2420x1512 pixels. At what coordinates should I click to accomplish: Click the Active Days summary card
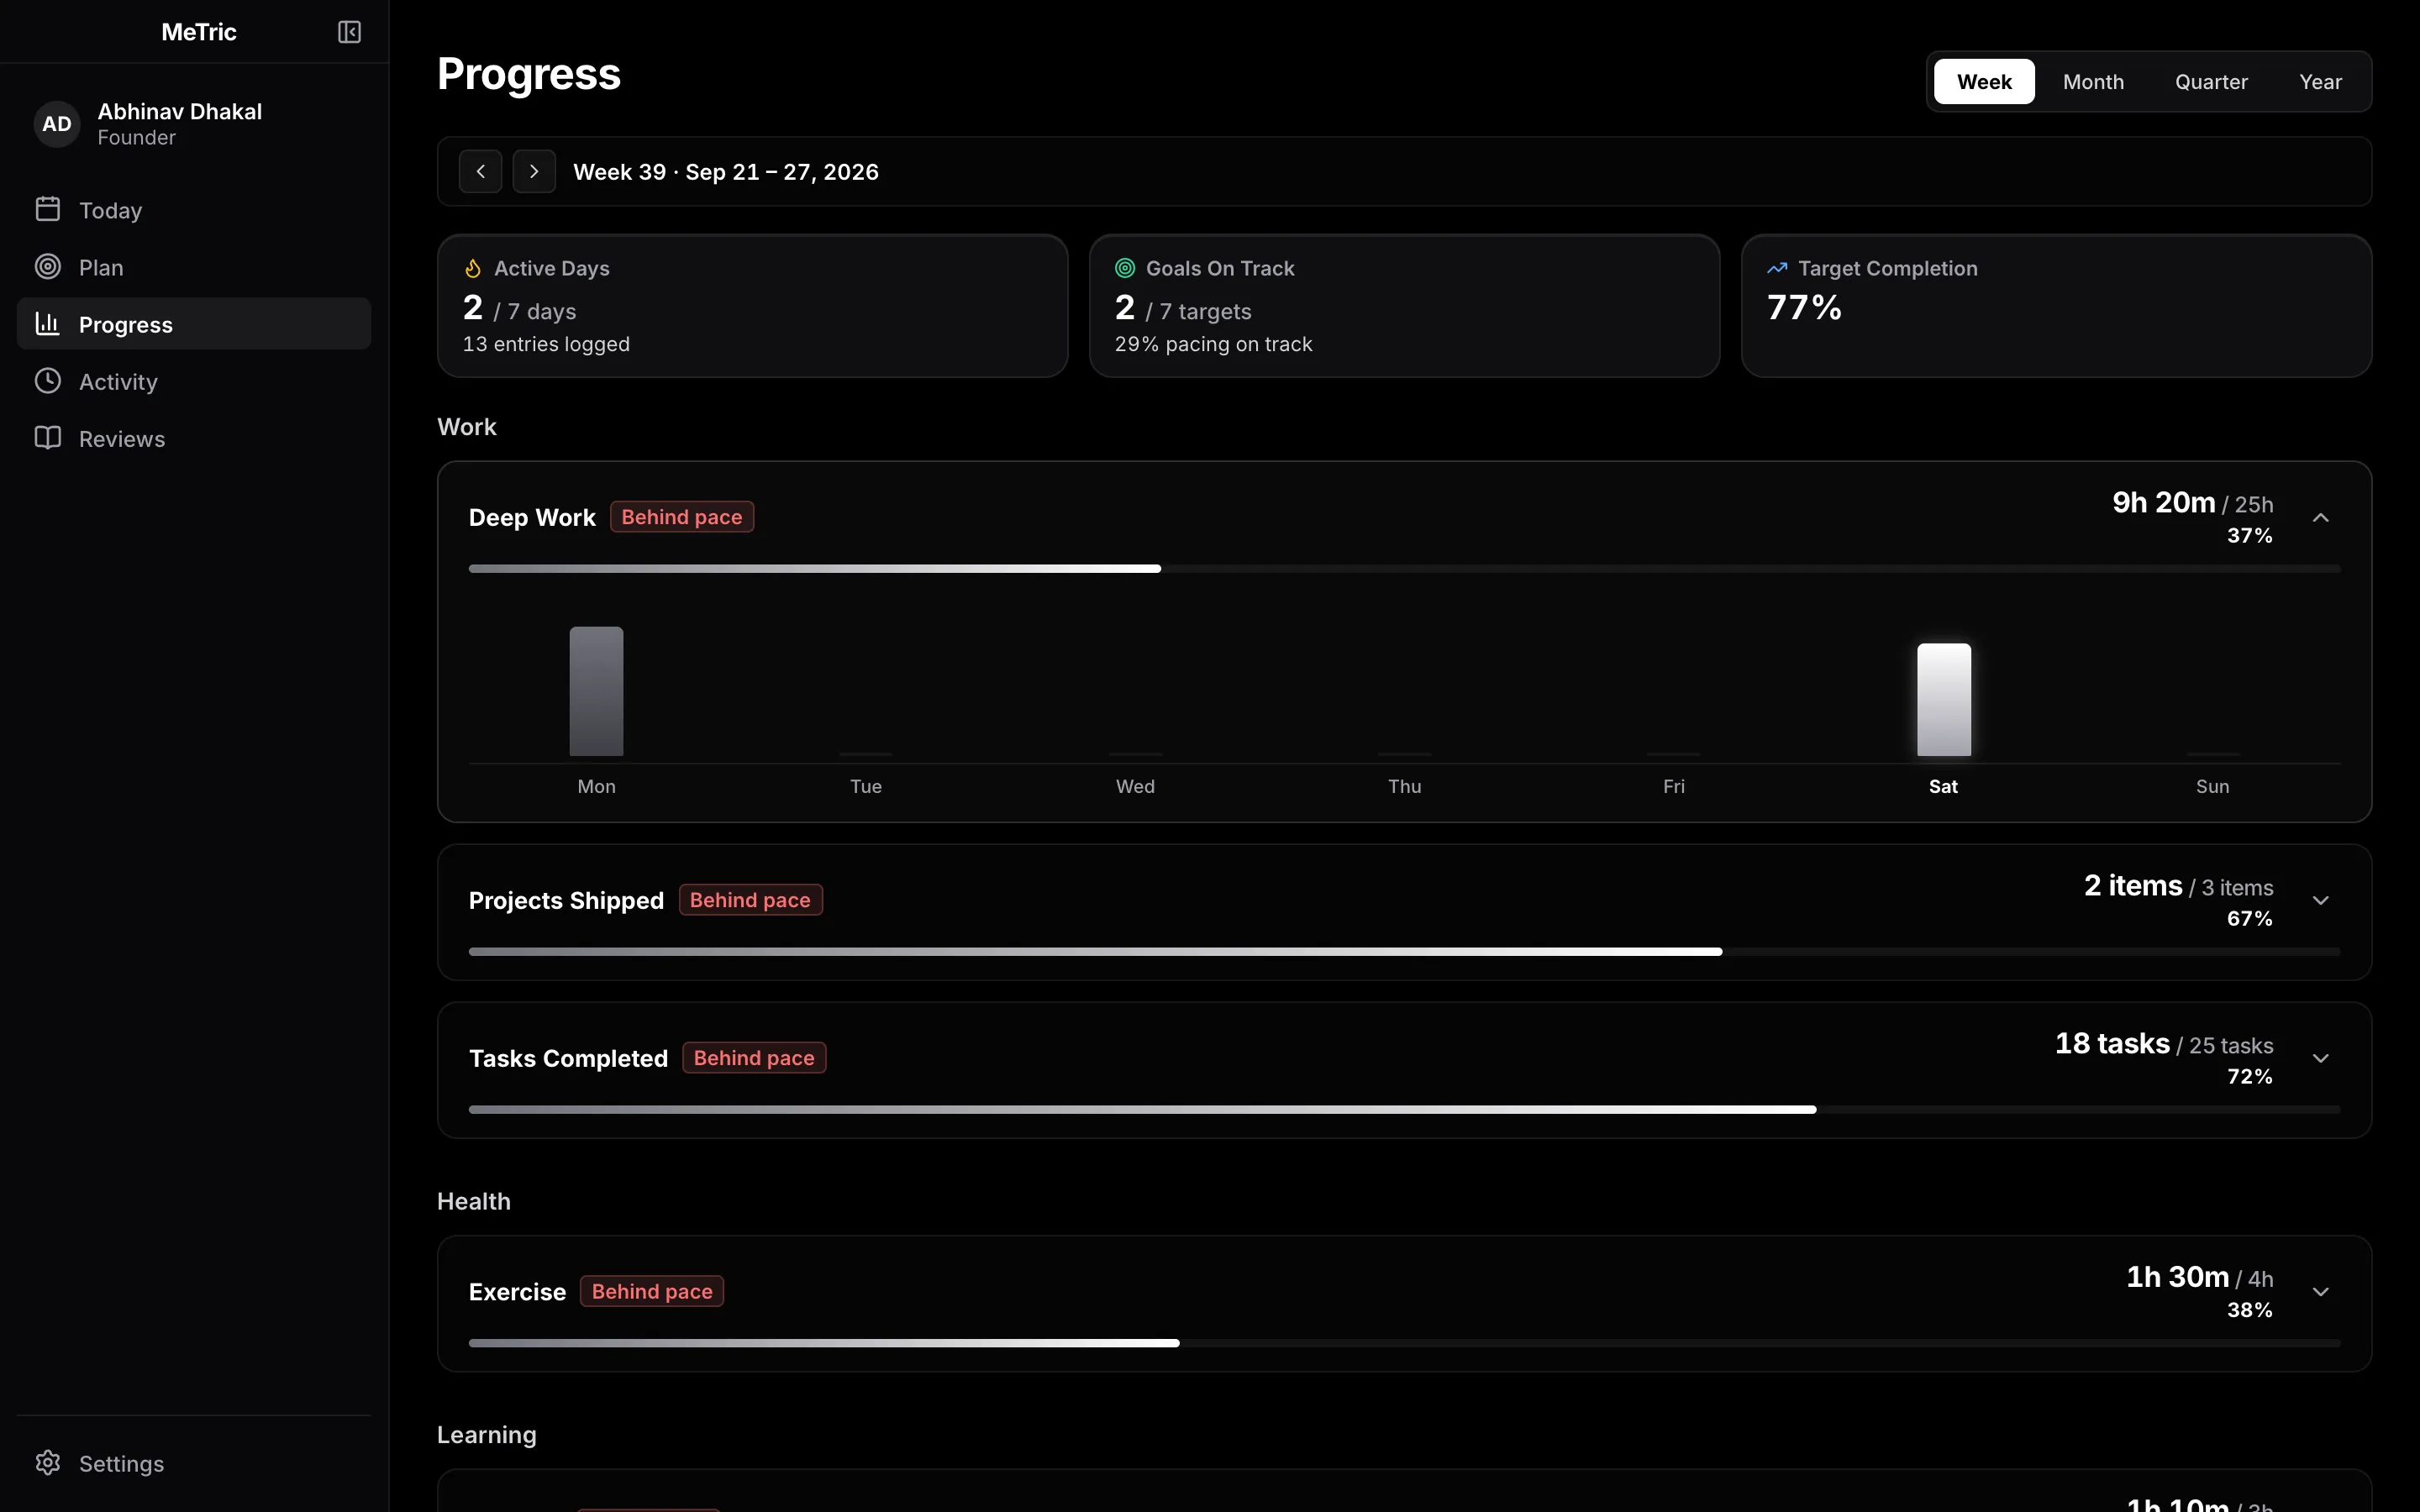coord(752,305)
